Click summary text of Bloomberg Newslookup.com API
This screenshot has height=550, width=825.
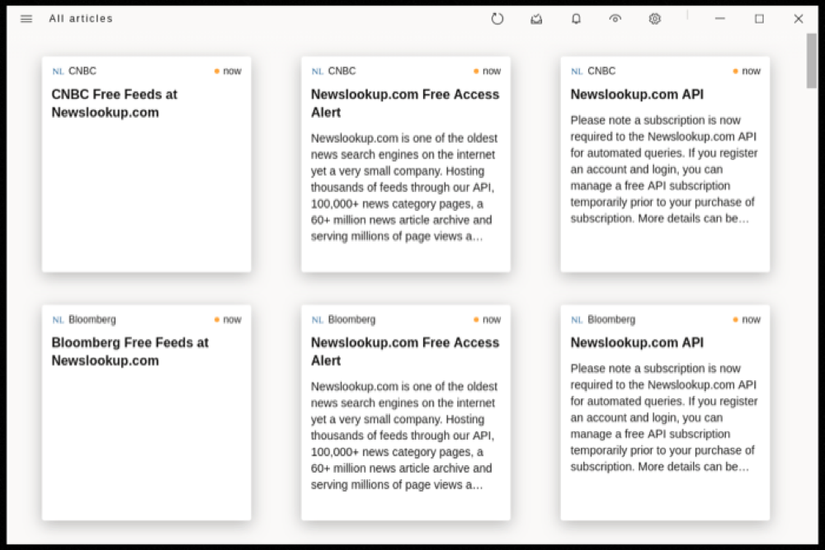[663, 418]
